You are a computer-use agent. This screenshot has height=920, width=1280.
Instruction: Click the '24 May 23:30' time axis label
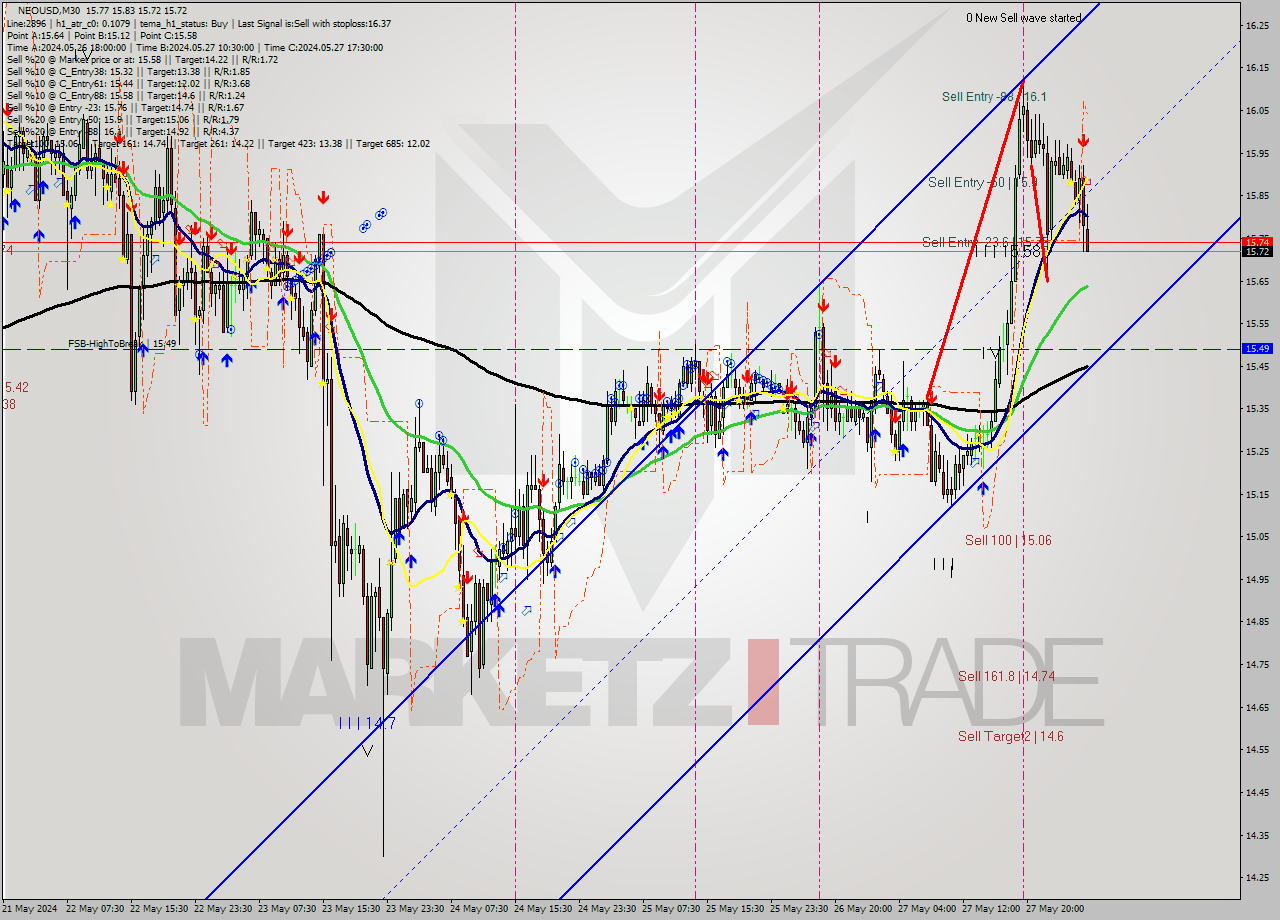point(609,909)
